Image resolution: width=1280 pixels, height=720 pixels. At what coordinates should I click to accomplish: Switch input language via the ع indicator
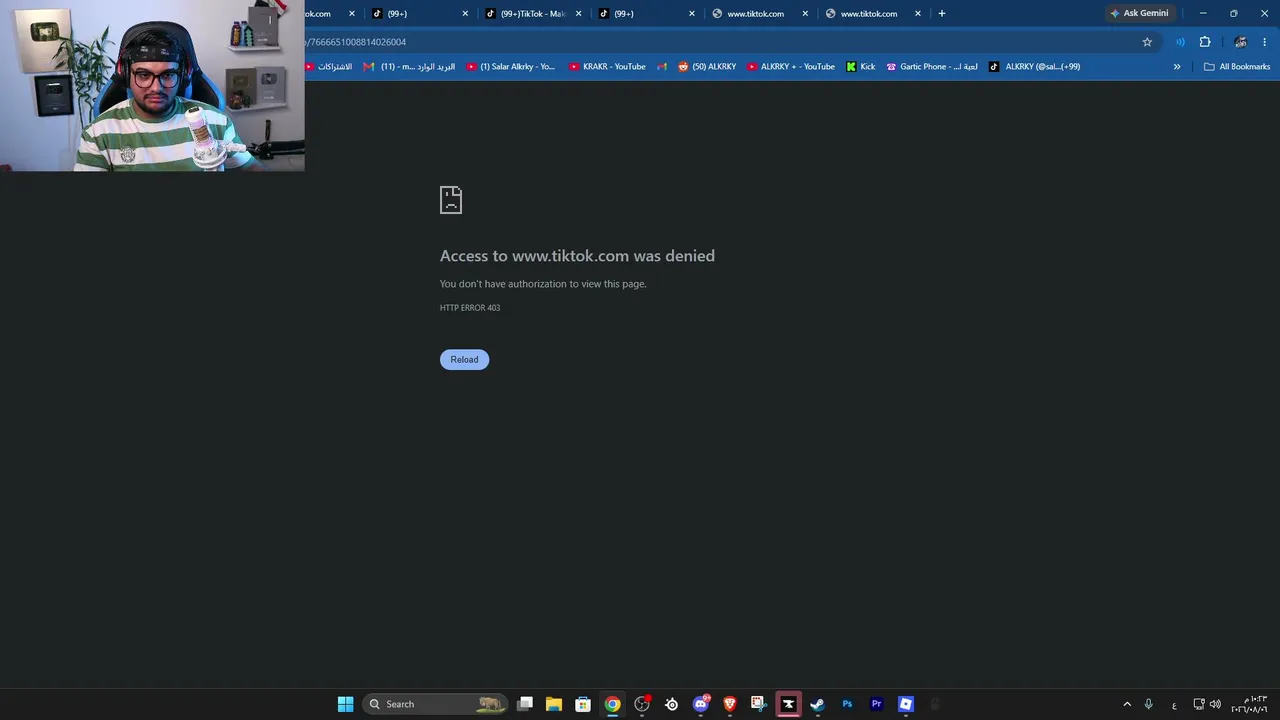pos(1174,705)
